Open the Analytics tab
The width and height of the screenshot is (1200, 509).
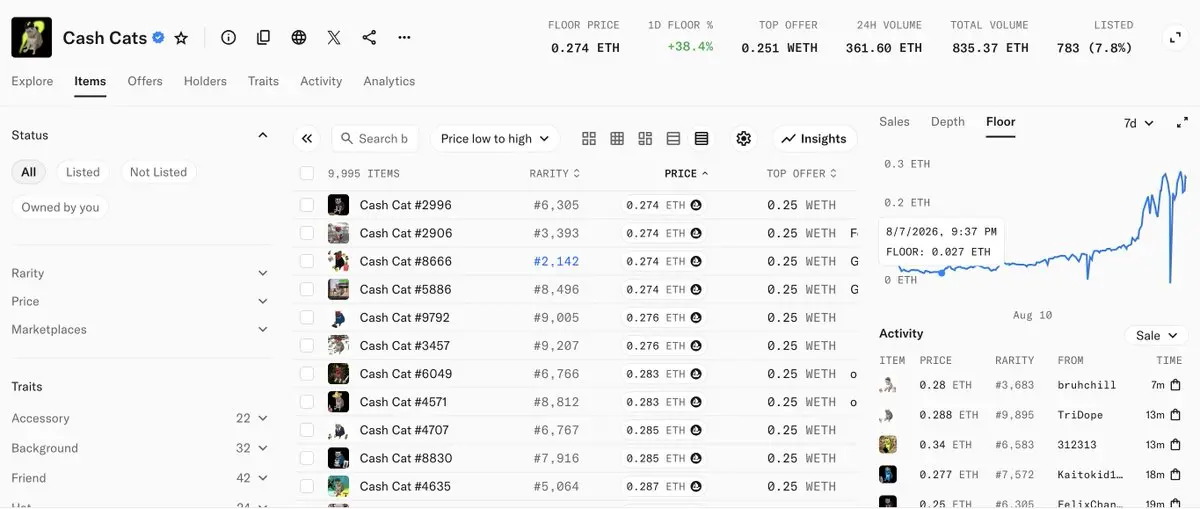click(389, 81)
